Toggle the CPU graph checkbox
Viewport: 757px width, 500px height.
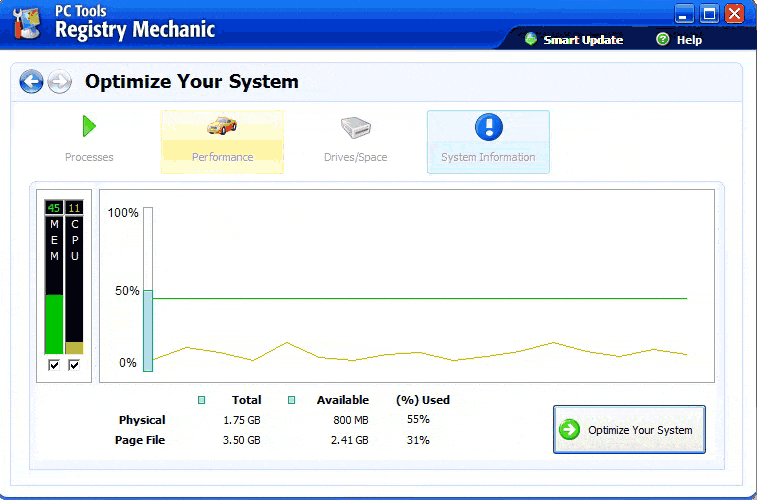(x=74, y=365)
